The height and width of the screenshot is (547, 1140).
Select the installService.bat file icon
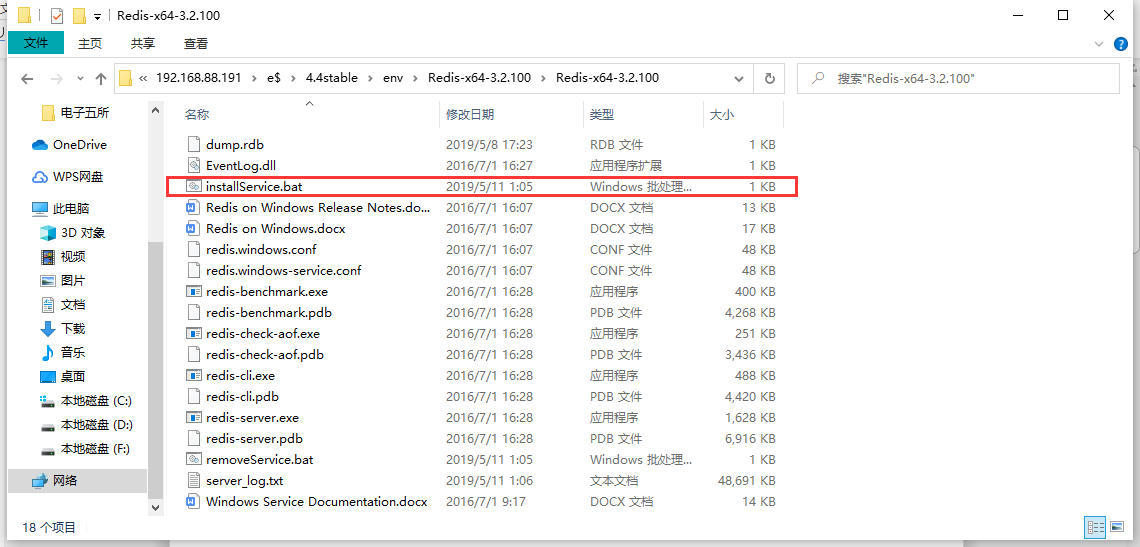pos(193,186)
